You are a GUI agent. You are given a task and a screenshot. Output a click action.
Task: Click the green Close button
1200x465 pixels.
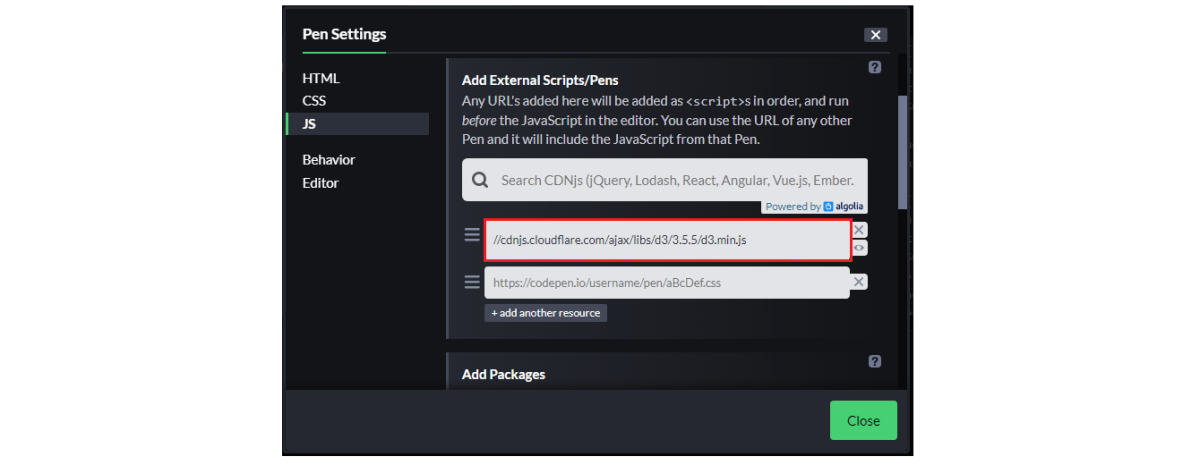pyautogui.click(x=863, y=421)
